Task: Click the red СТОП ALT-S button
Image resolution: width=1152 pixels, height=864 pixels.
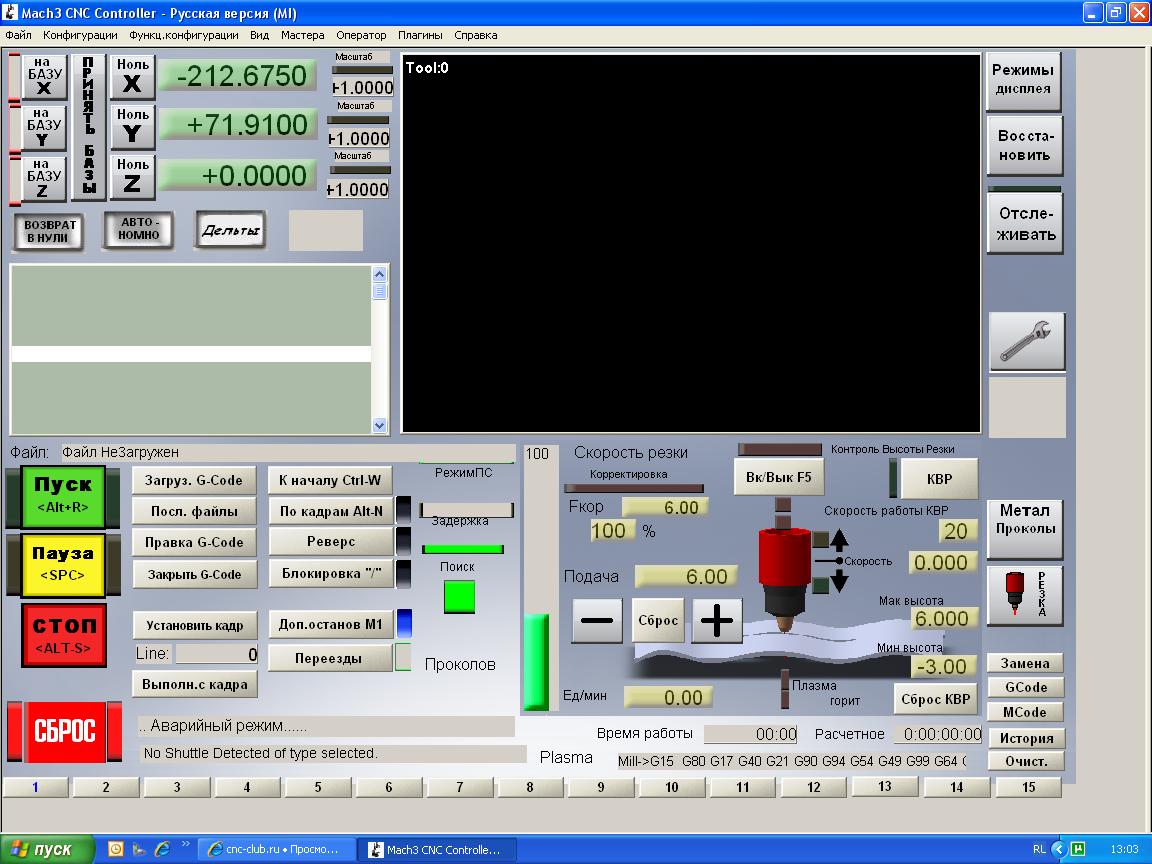Action: point(64,635)
